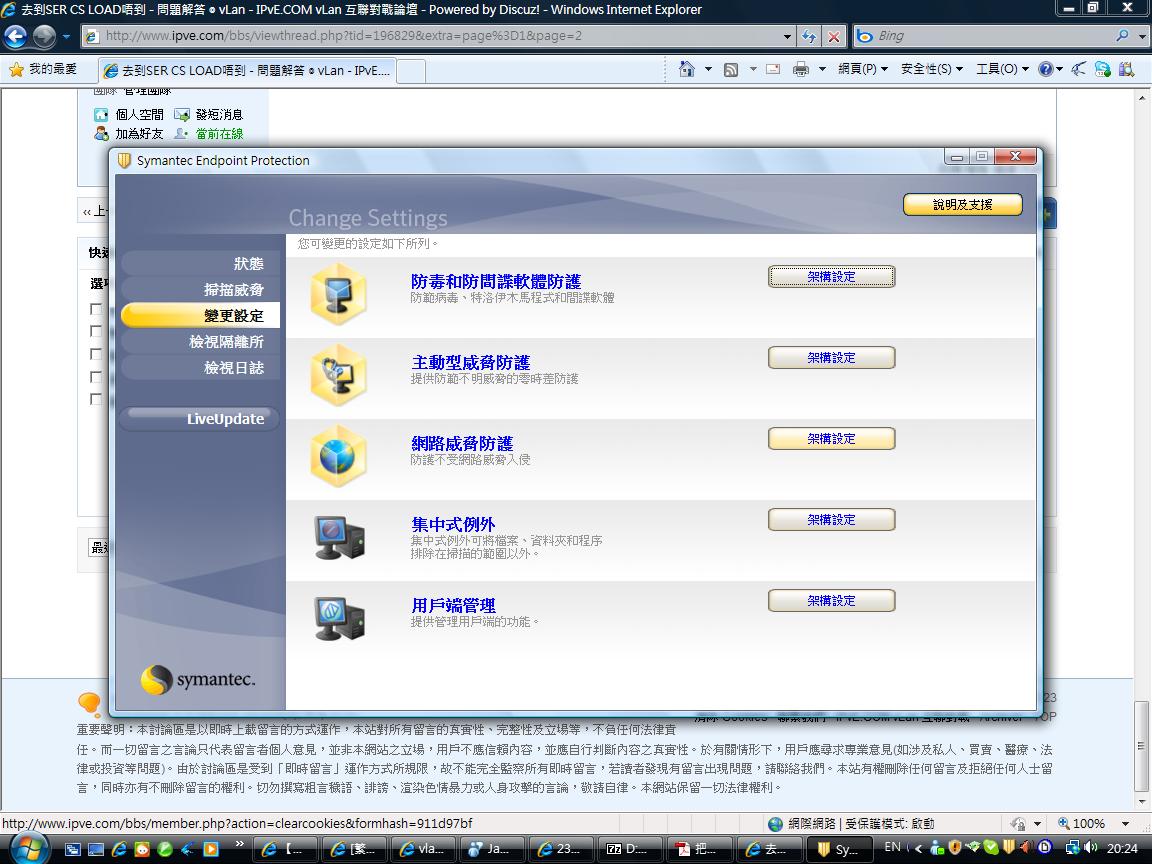Screen dimensions: 1152x864
Task: Click the volume icon in system tray
Action: point(1091,847)
